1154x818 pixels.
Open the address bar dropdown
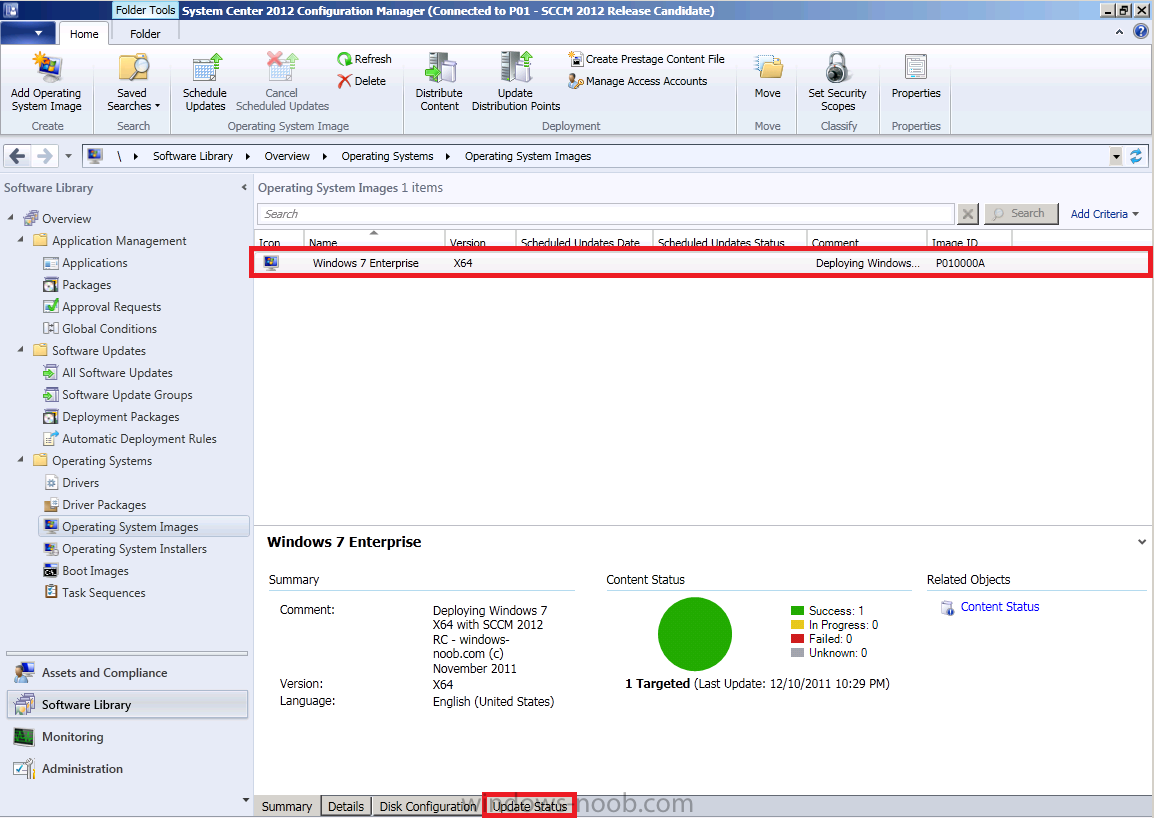[1116, 156]
